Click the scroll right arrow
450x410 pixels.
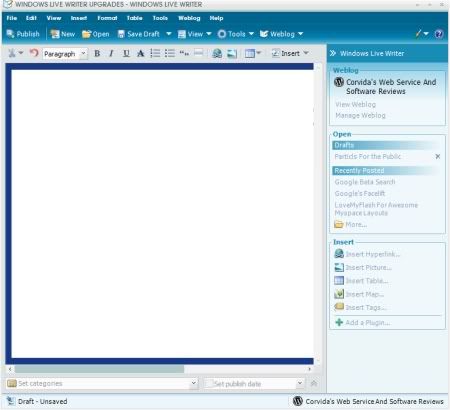pyautogui.click(x=310, y=369)
